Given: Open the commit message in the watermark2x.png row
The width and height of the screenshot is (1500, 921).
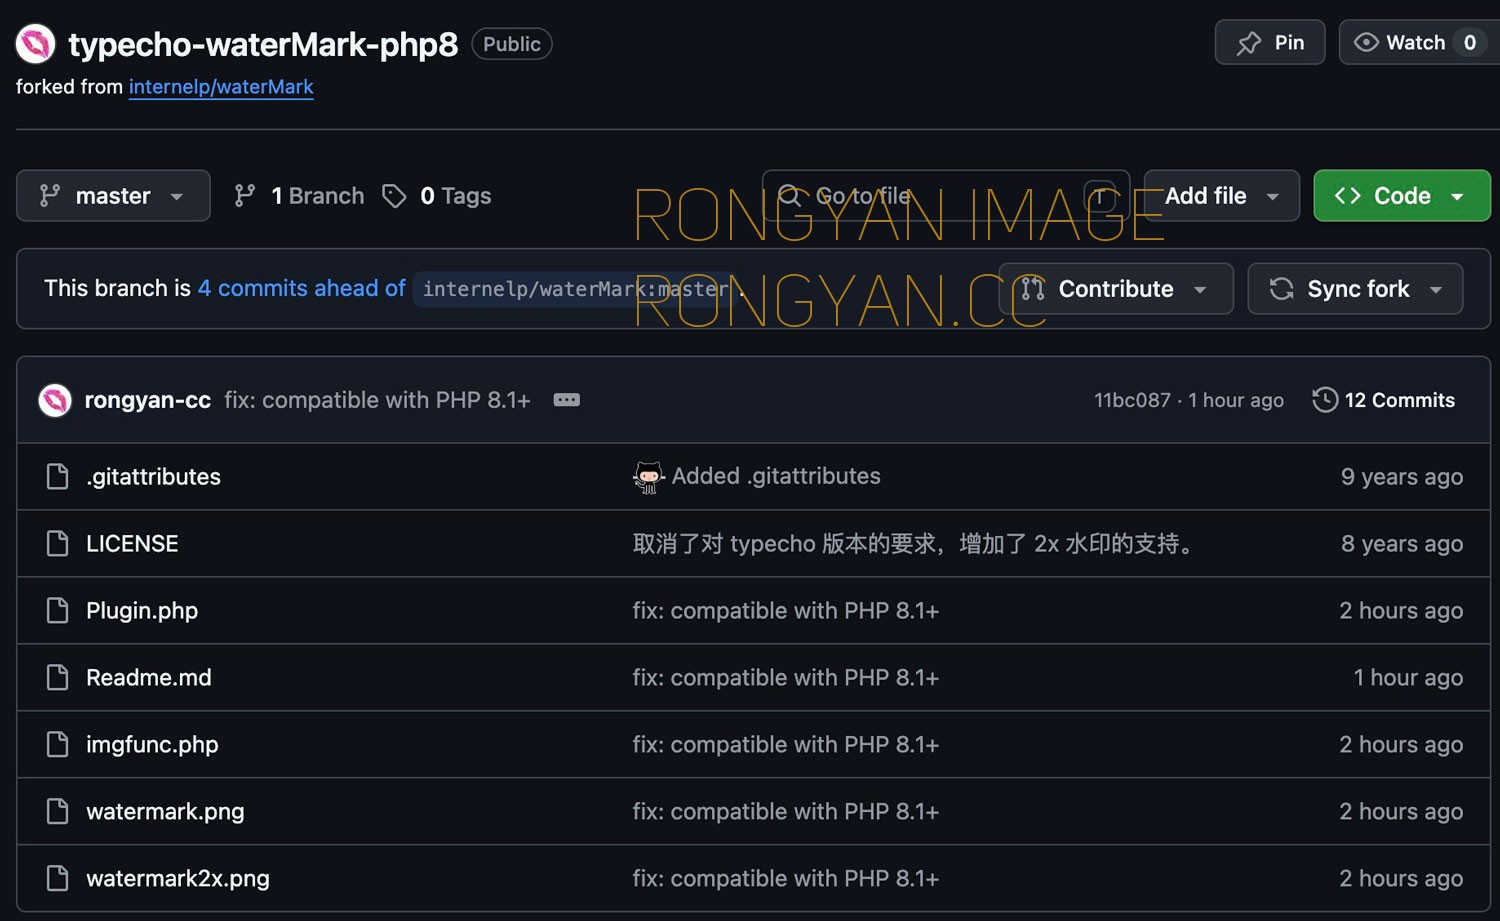Looking at the screenshot, I should click(x=786, y=879).
